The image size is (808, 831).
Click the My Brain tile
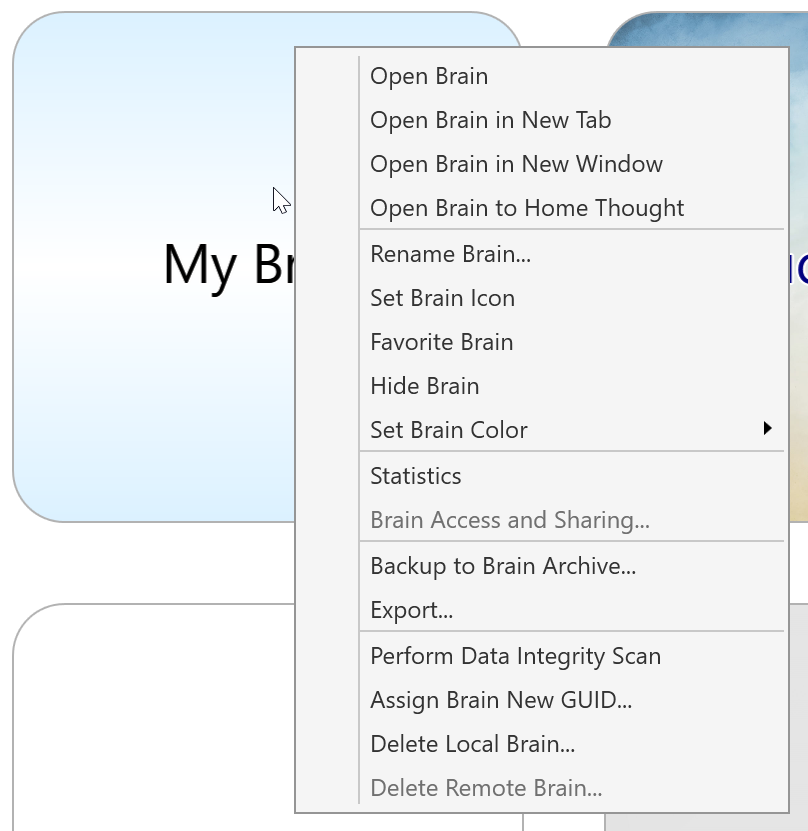click(150, 380)
